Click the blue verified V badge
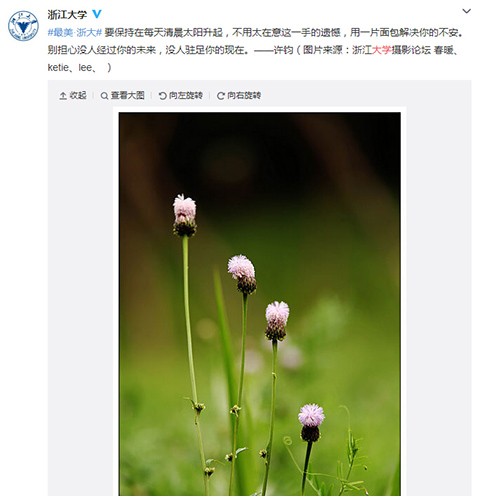Screen dimensions: 480x496 [97, 14]
